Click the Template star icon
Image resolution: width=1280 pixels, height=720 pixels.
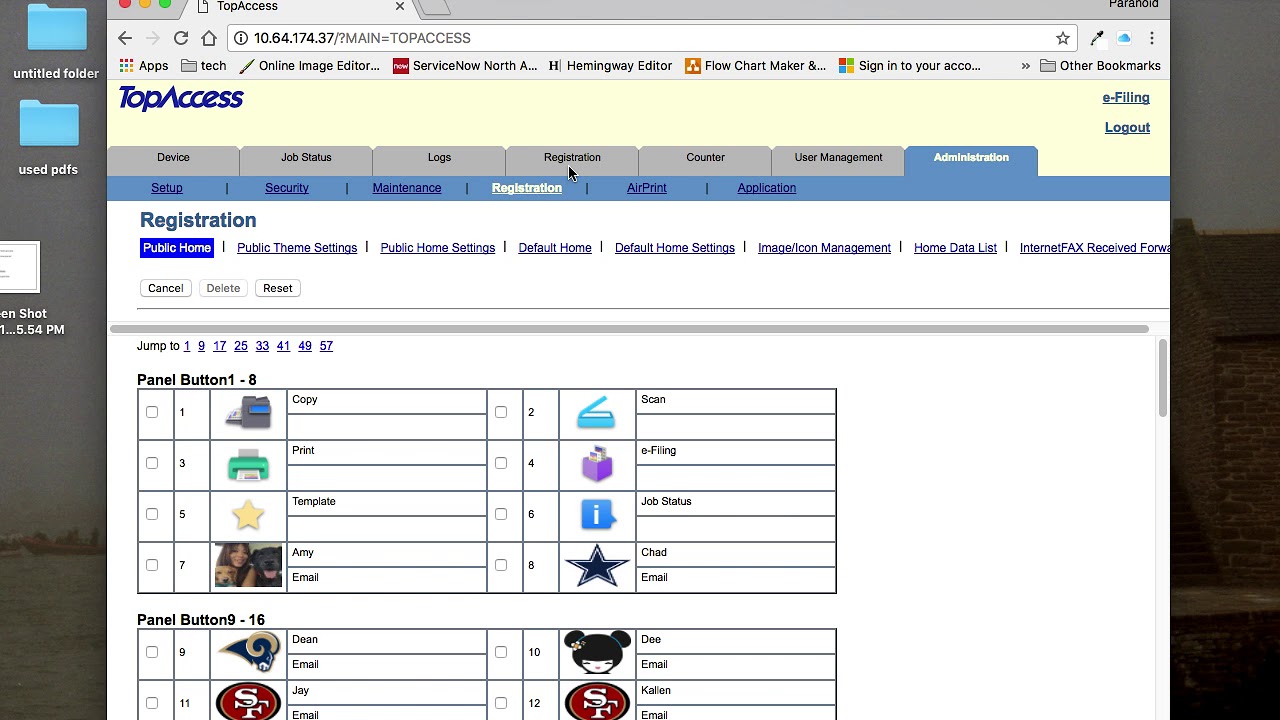tap(248, 514)
